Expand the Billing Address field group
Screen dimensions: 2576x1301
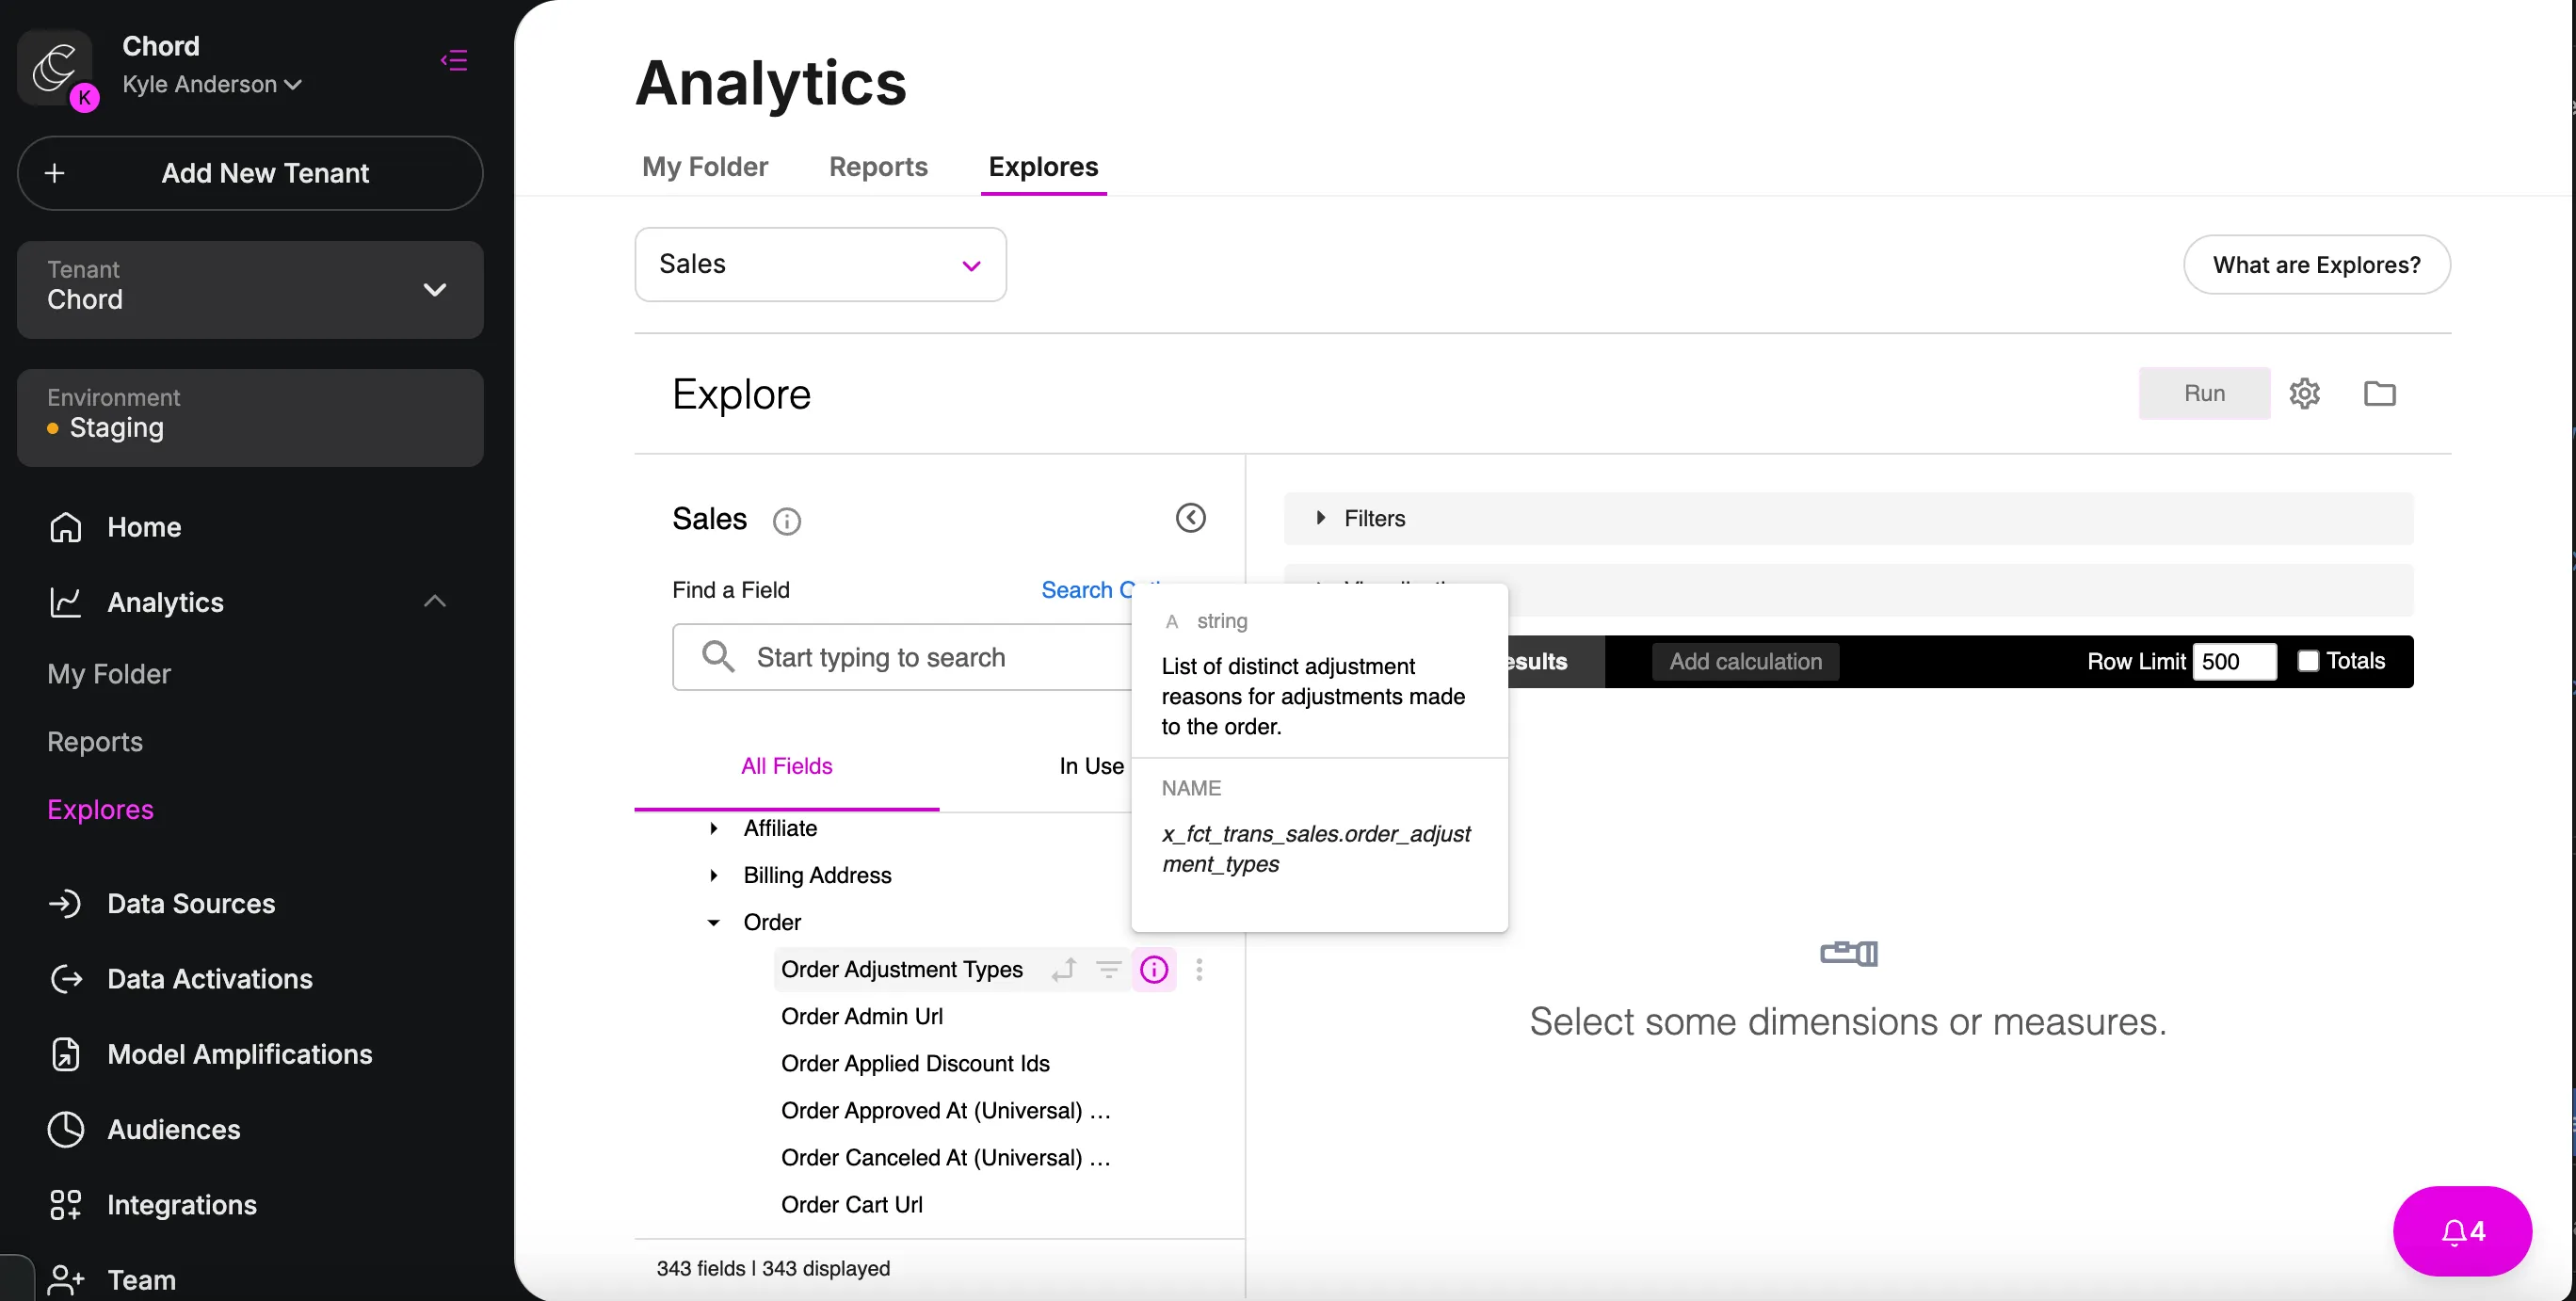(x=713, y=875)
